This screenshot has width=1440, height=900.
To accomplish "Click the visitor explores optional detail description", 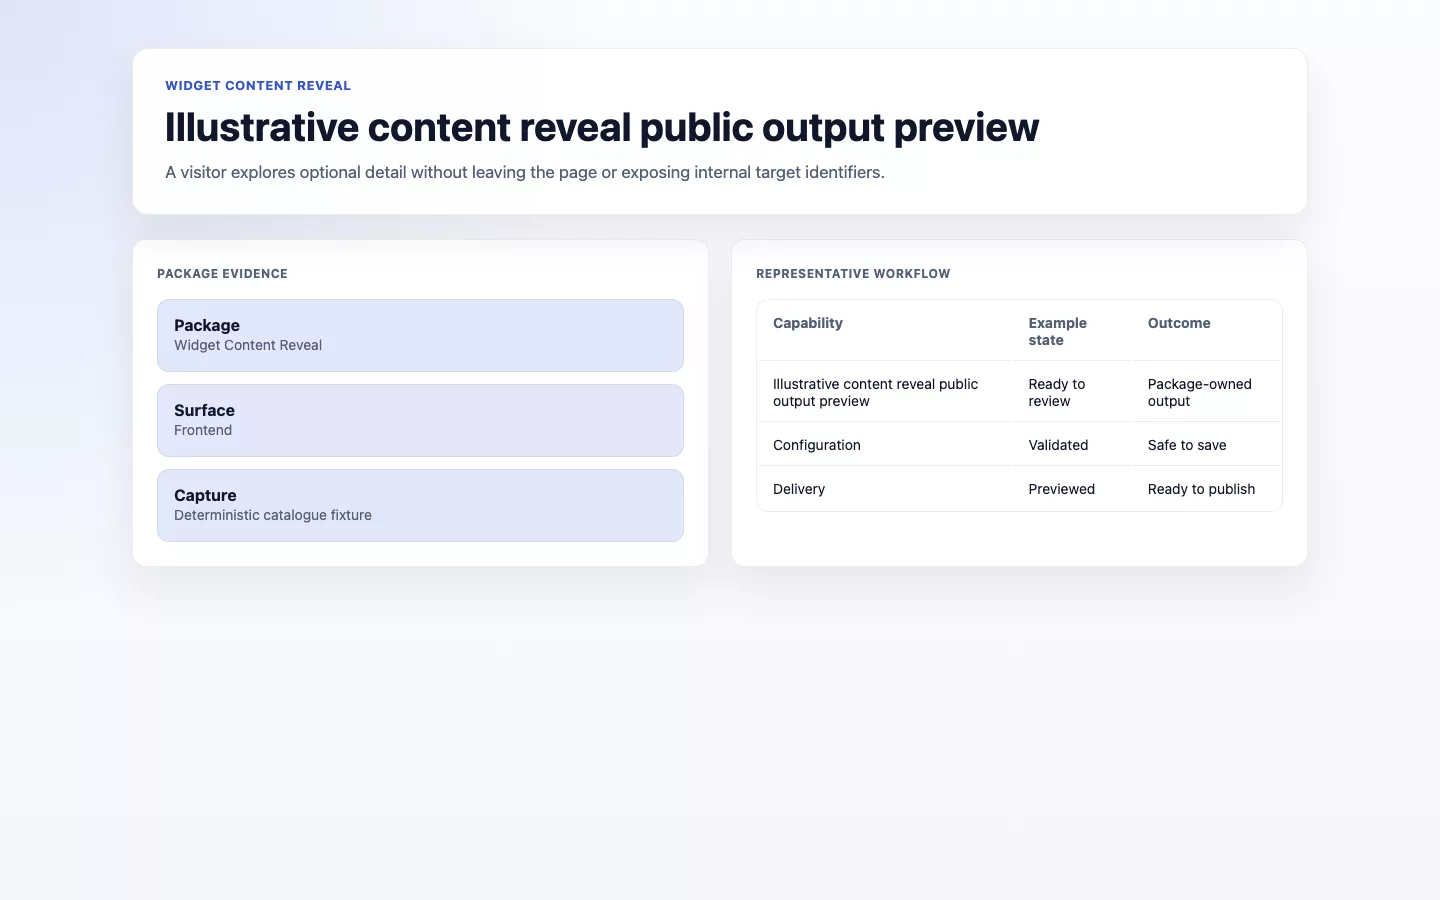I will pos(525,172).
